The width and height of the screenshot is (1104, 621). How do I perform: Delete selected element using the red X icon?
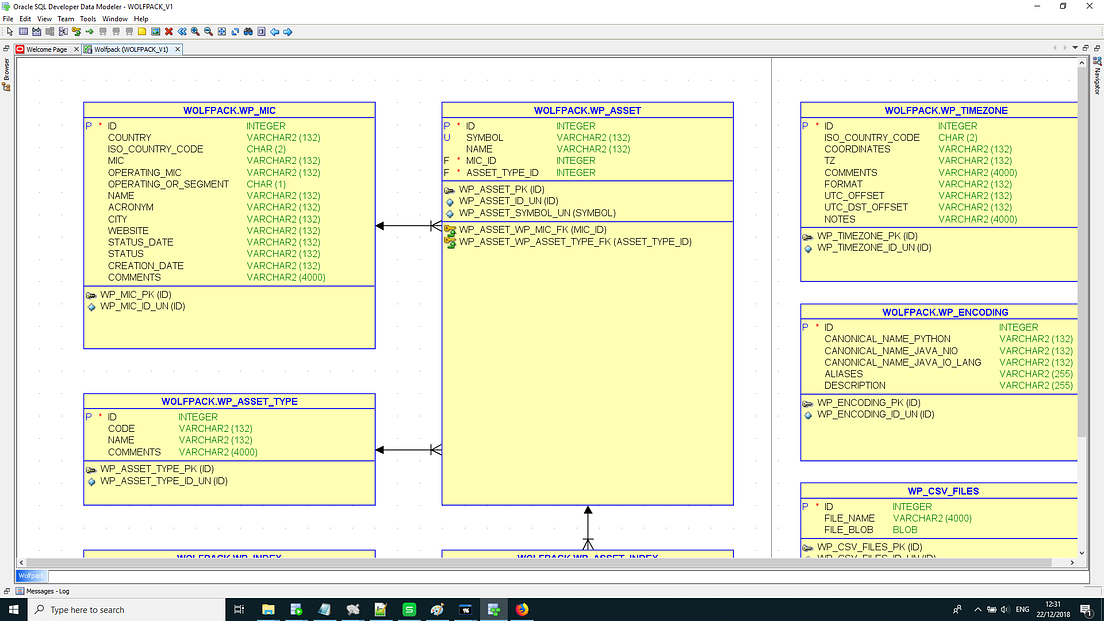(169, 31)
